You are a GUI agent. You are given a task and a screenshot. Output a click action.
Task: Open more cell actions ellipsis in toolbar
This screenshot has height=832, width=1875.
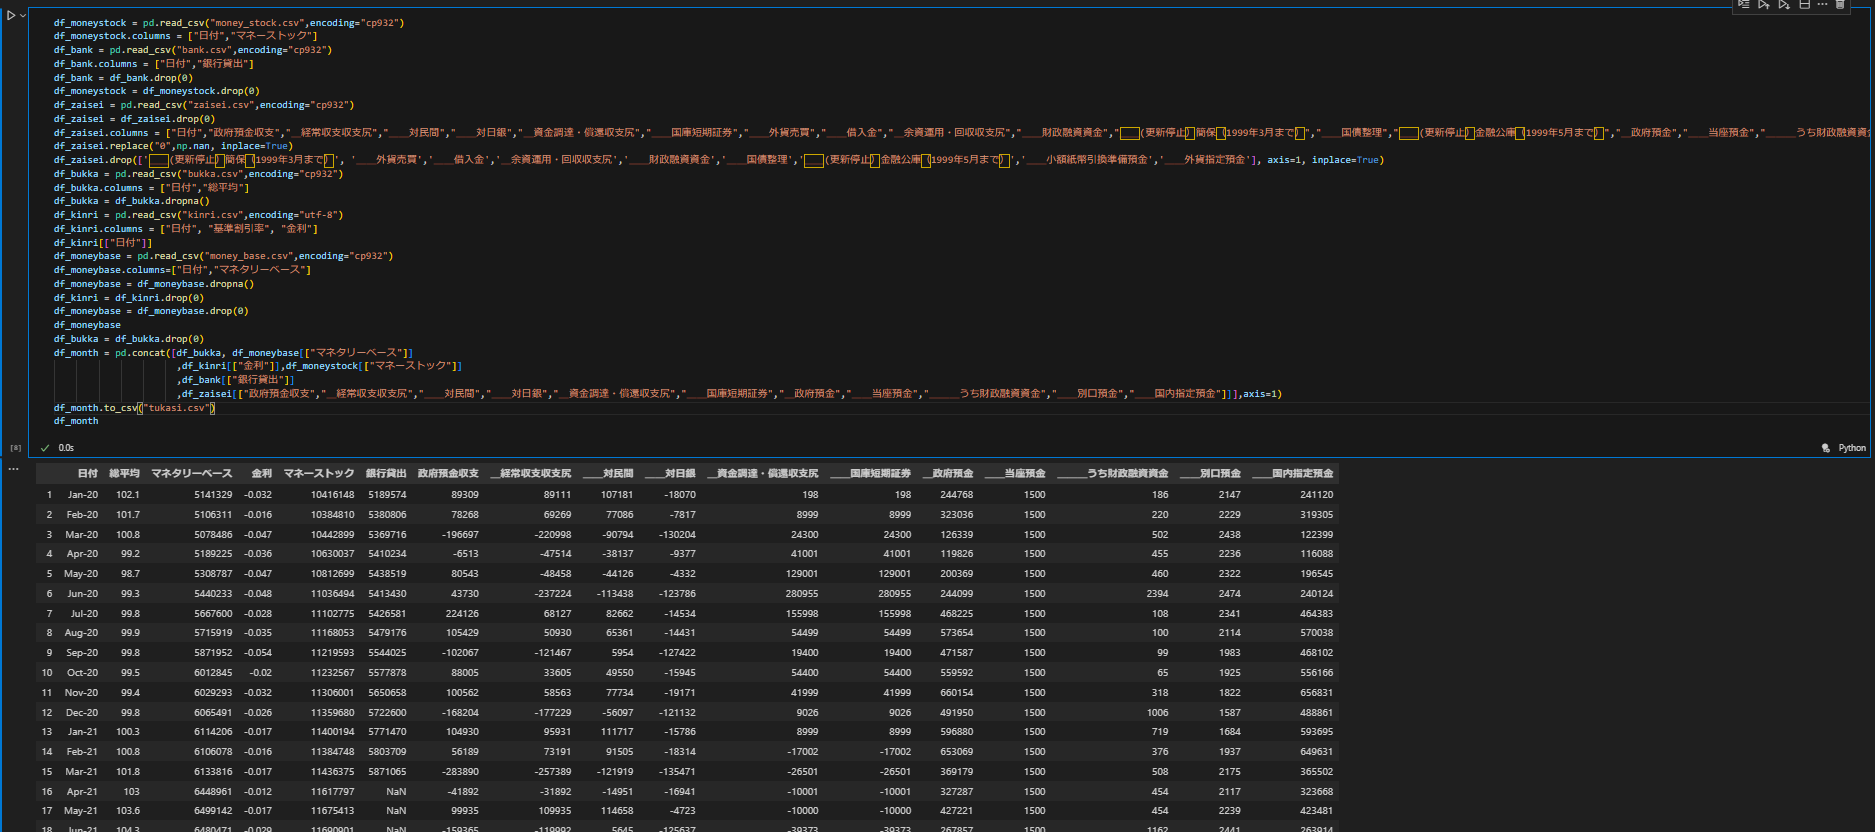pyautogui.click(x=1822, y=4)
